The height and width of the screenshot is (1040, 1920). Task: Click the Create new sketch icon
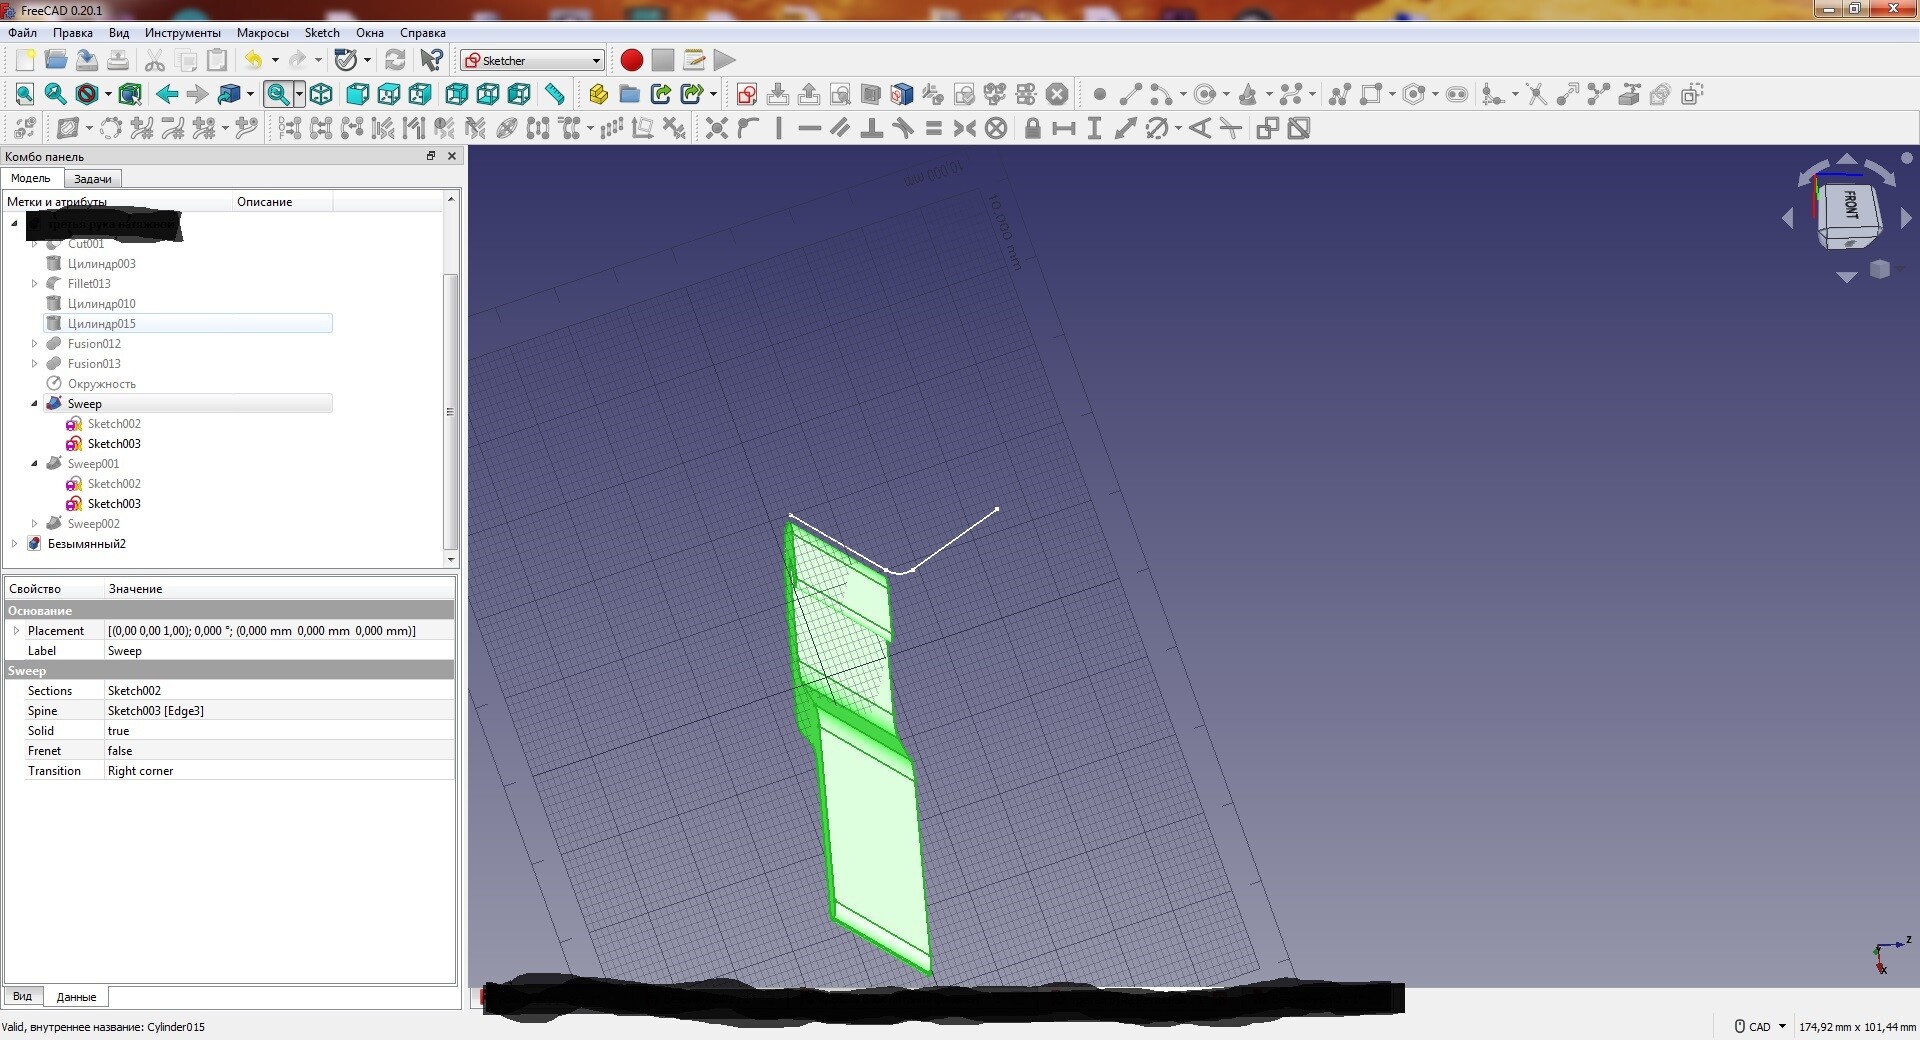746,94
